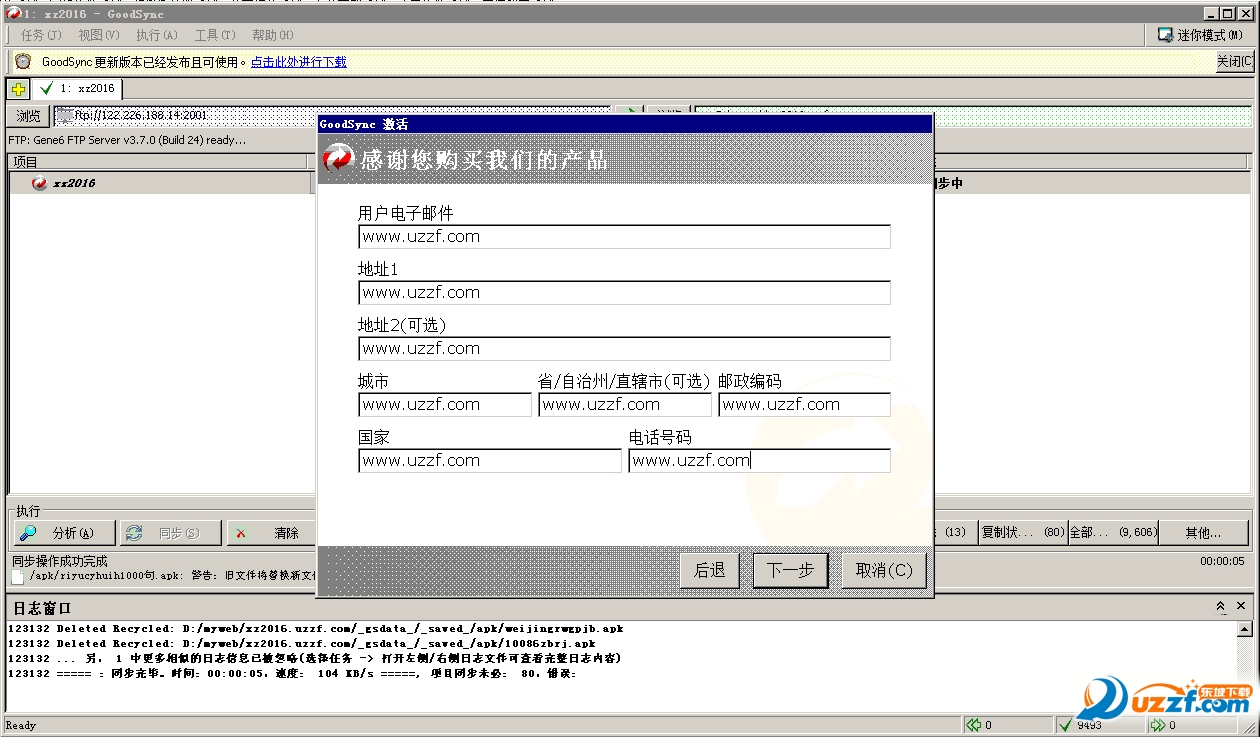Click the magnifier icon on the 分析 button
The width and height of the screenshot is (1260, 737).
[x=28, y=533]
